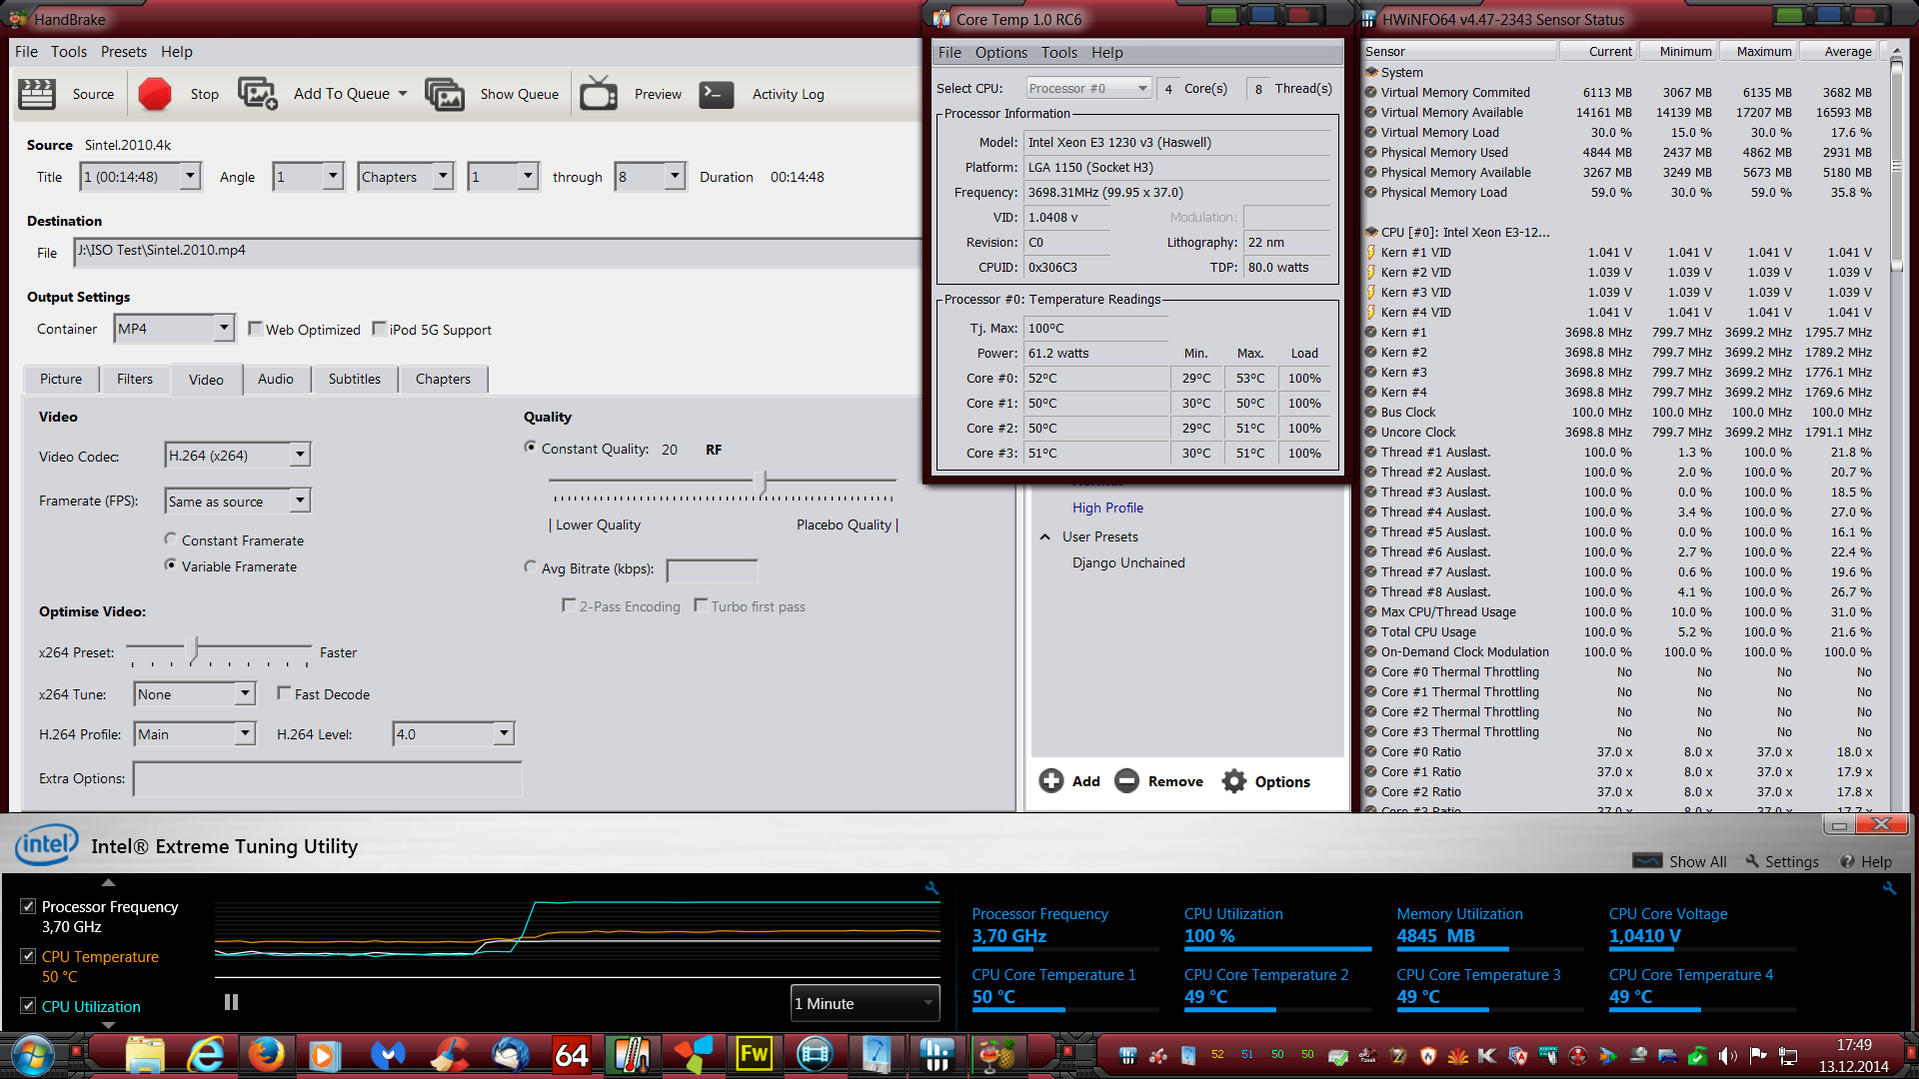Screen dimensions: 1919x1079
Task: Click the volume speaker tray icon
Action: (1727, 1056)
